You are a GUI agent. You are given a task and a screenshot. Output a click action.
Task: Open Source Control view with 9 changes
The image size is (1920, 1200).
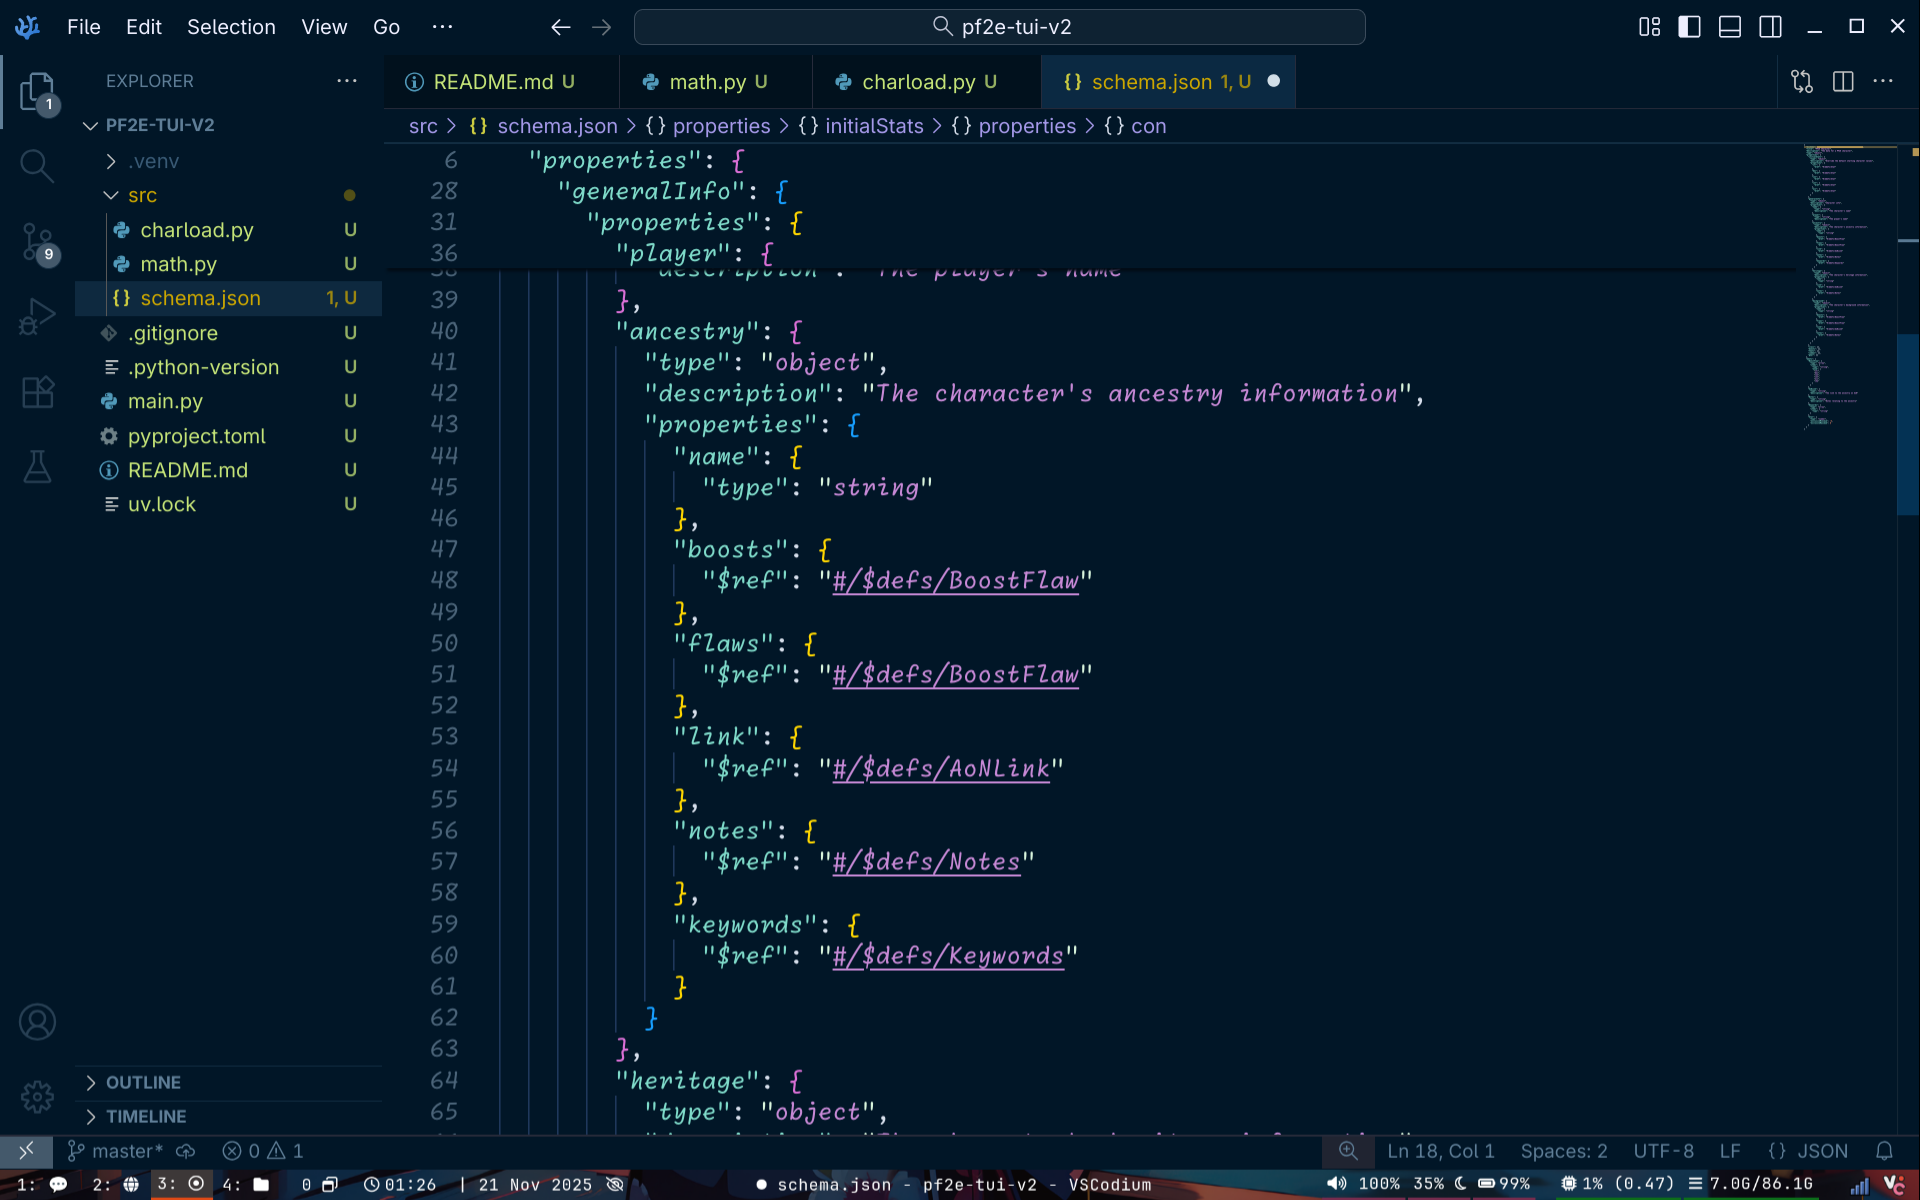point(37,242)
